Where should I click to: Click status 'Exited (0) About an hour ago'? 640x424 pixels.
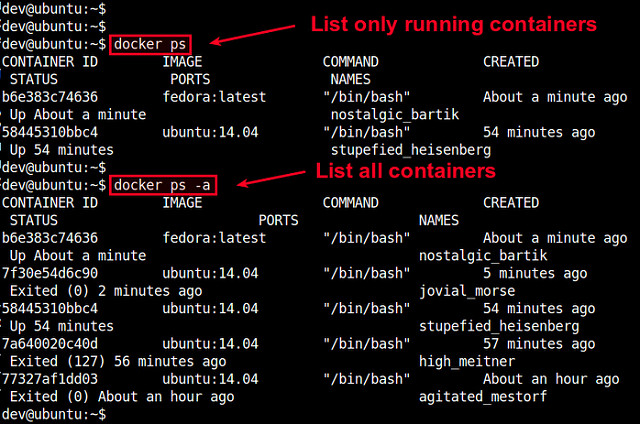(122, 397)
